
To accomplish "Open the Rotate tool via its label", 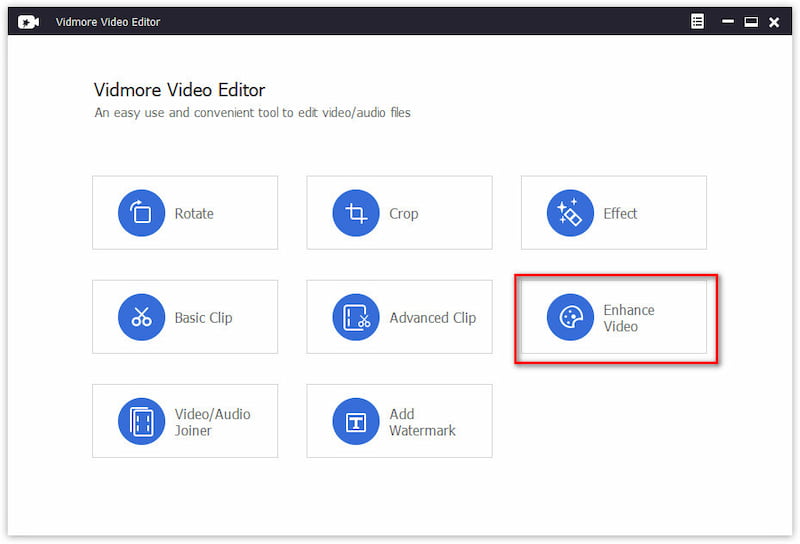I will pos(194,213).
